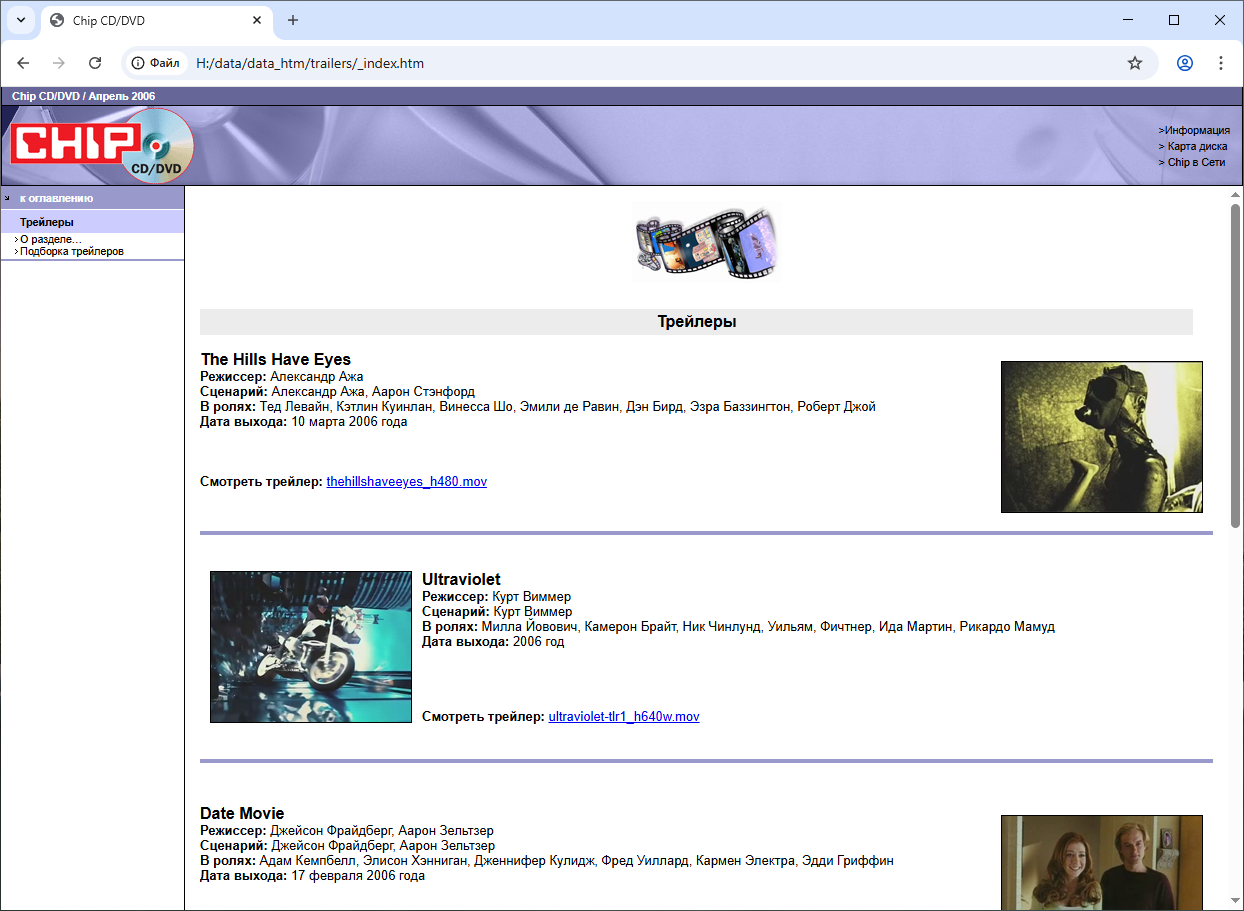The width and height of the screenshot is (1244, 911).
Task: Click The Hills Have Eyes cast line starting Тед Левайн
Action: pyautogui.click(x=538, y=407)
